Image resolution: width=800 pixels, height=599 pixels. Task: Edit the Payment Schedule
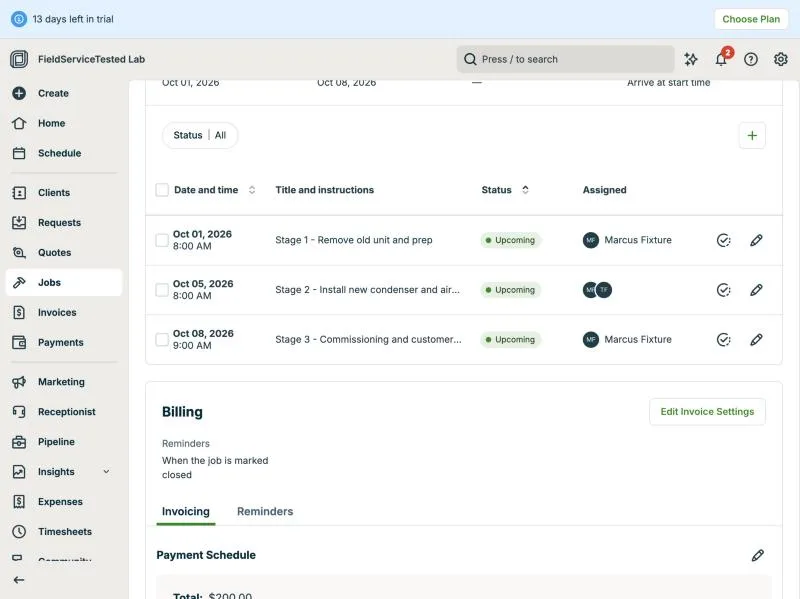758,555
